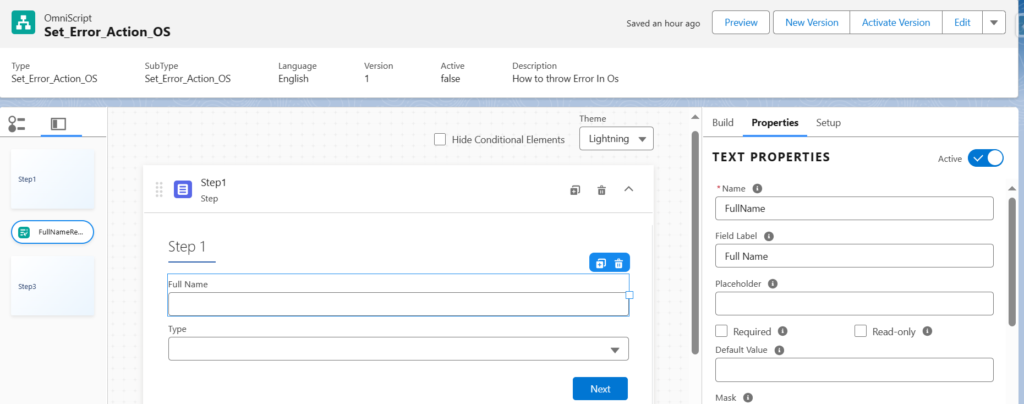The width and height of the screenshot is (1024, 404).
Task: Open the dropdown arrow next to Edit
Action: (993, 22)
